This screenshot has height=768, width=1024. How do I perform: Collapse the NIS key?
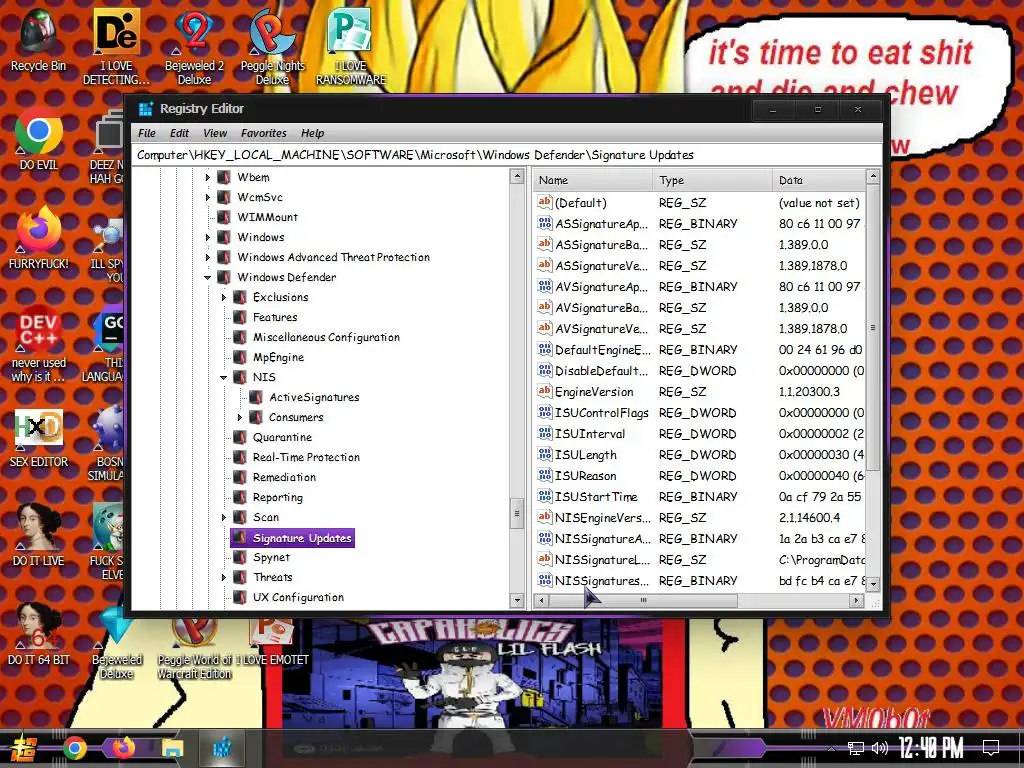pos(223,377)
